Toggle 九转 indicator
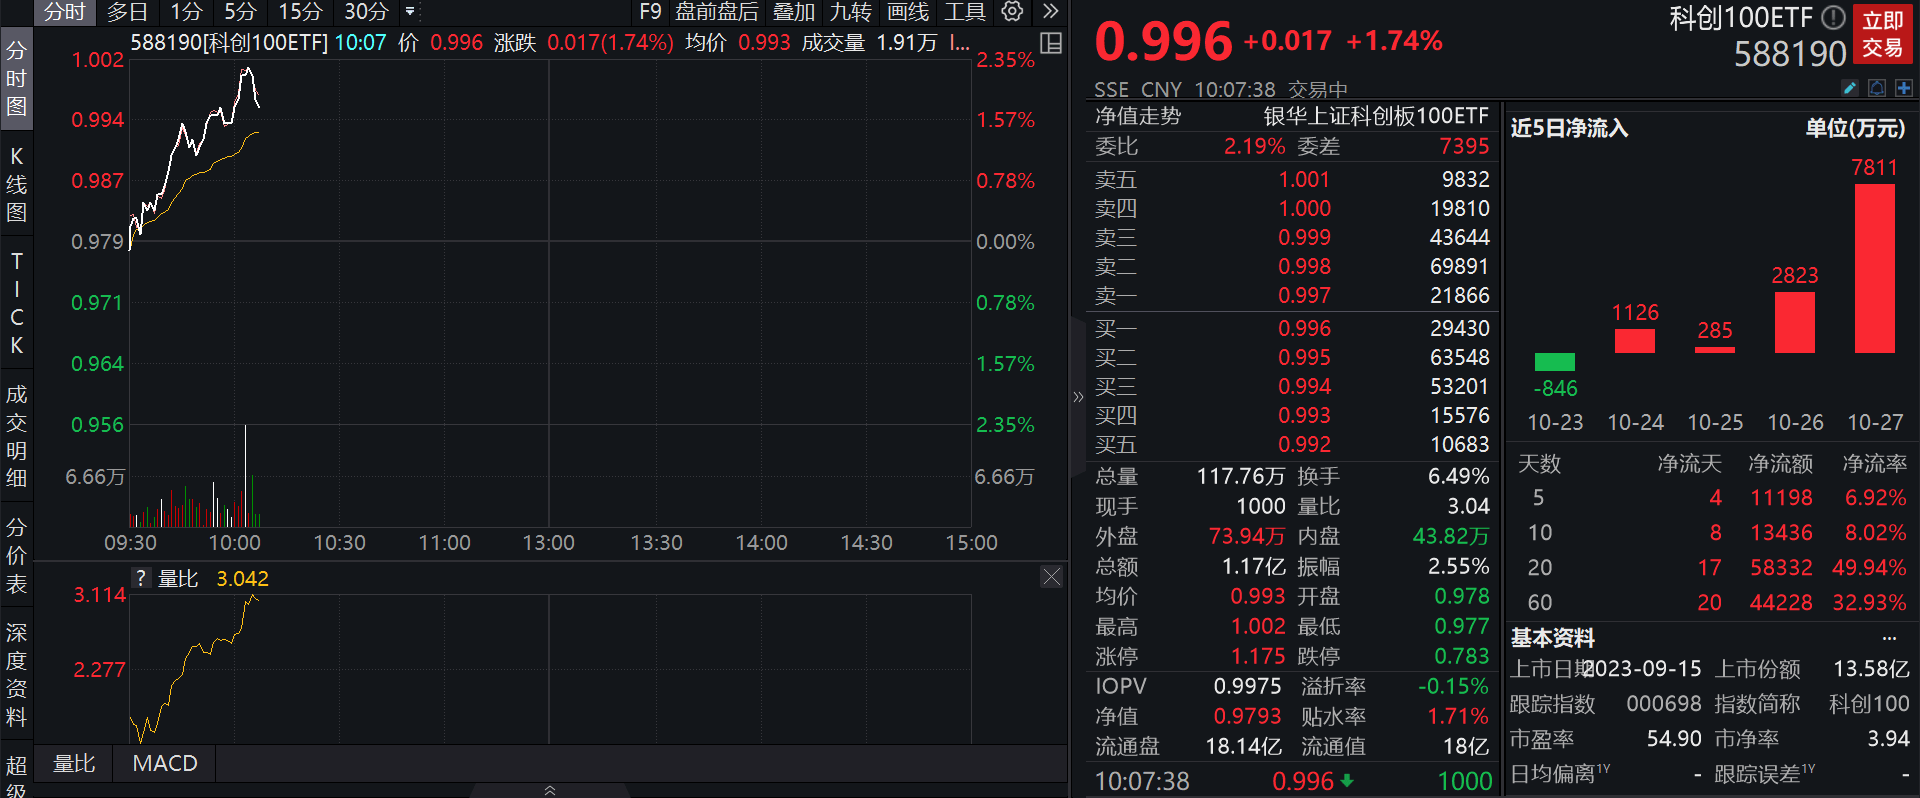Screen dimensions: 1920x798 pyautogui.click(x=851, y=12)
